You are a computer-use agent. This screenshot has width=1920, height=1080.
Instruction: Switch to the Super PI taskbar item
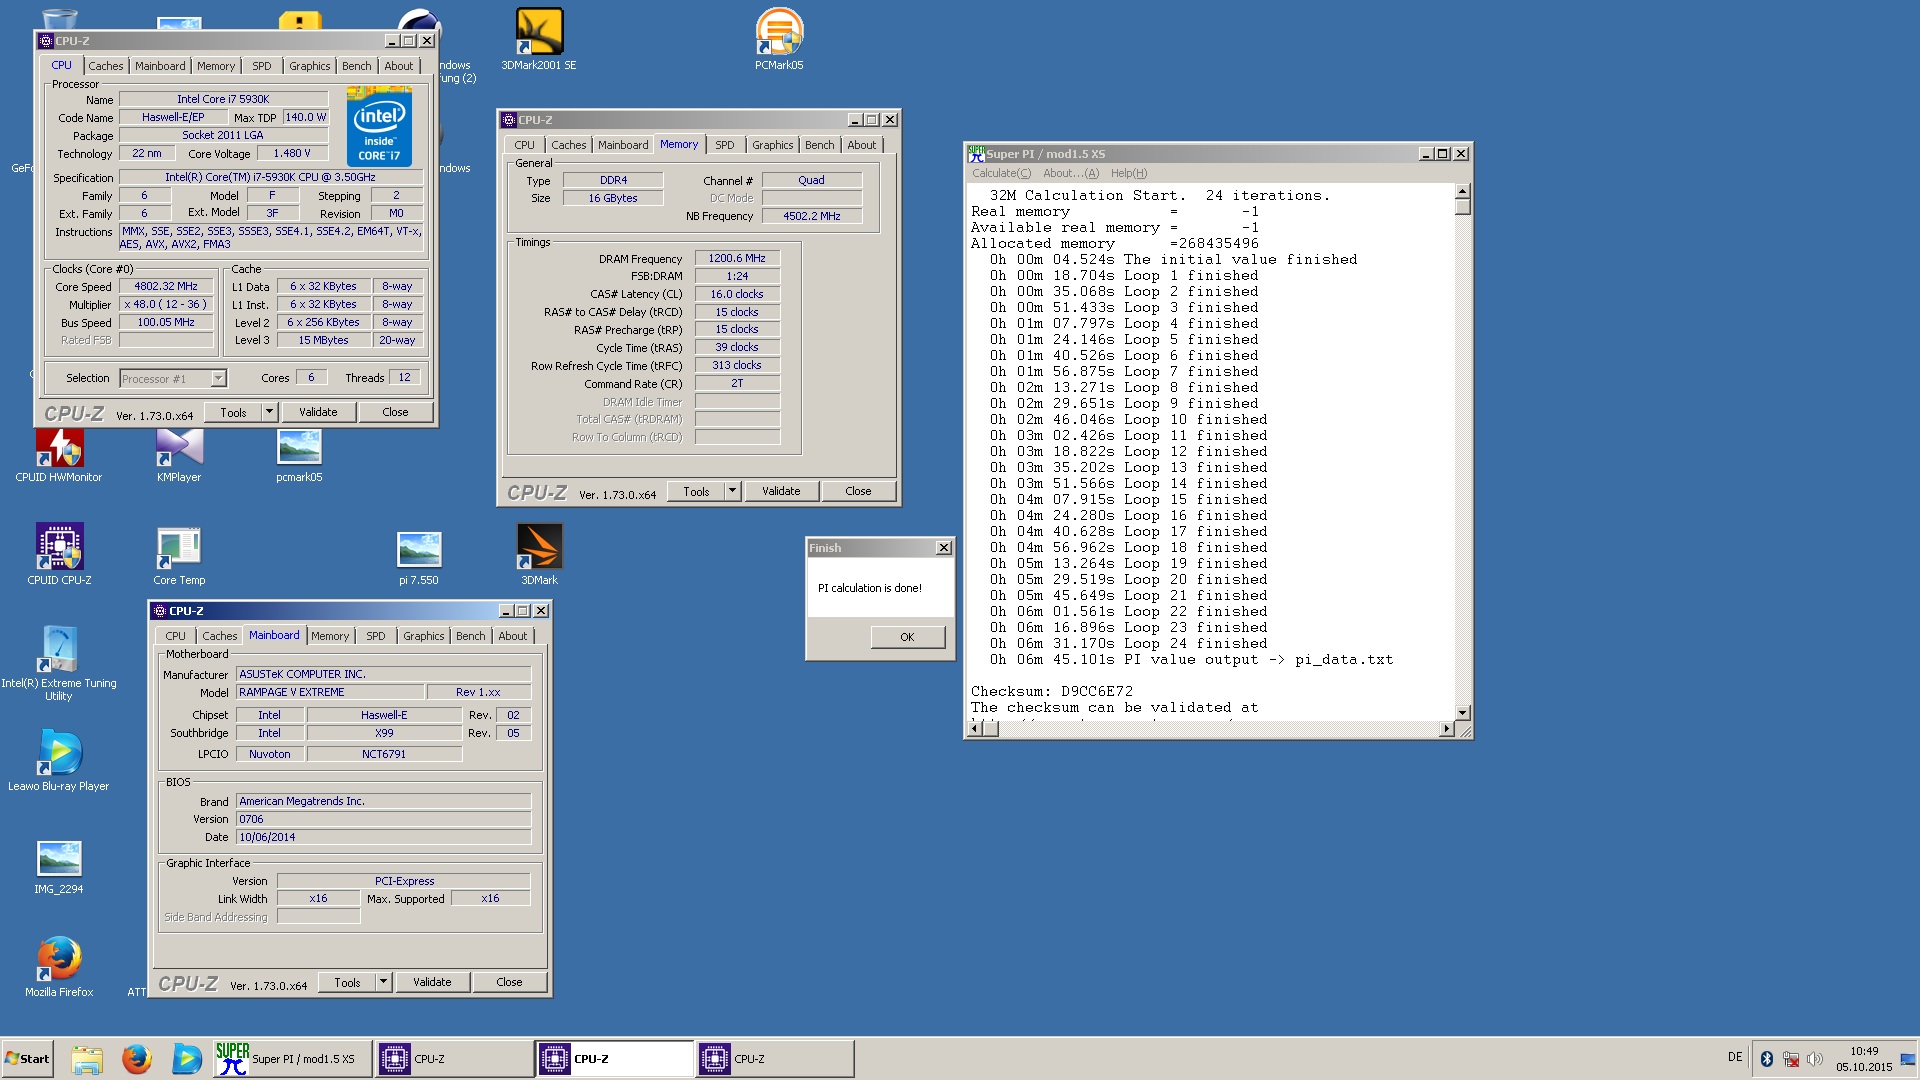[292, 1059]
